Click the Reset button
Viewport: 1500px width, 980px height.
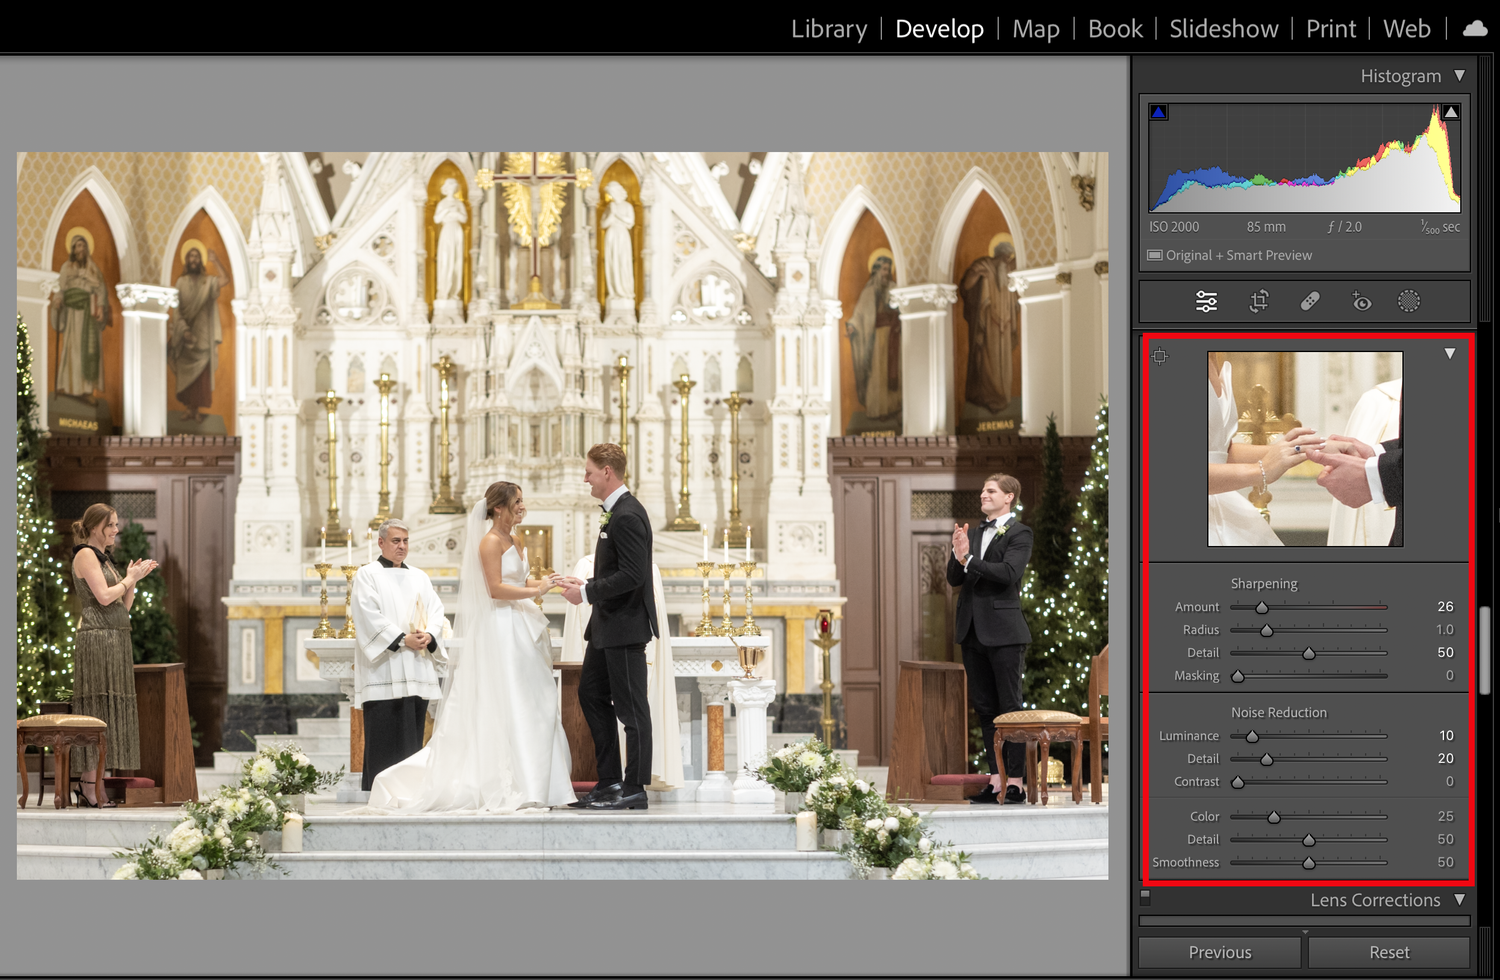pos(1389,952)
